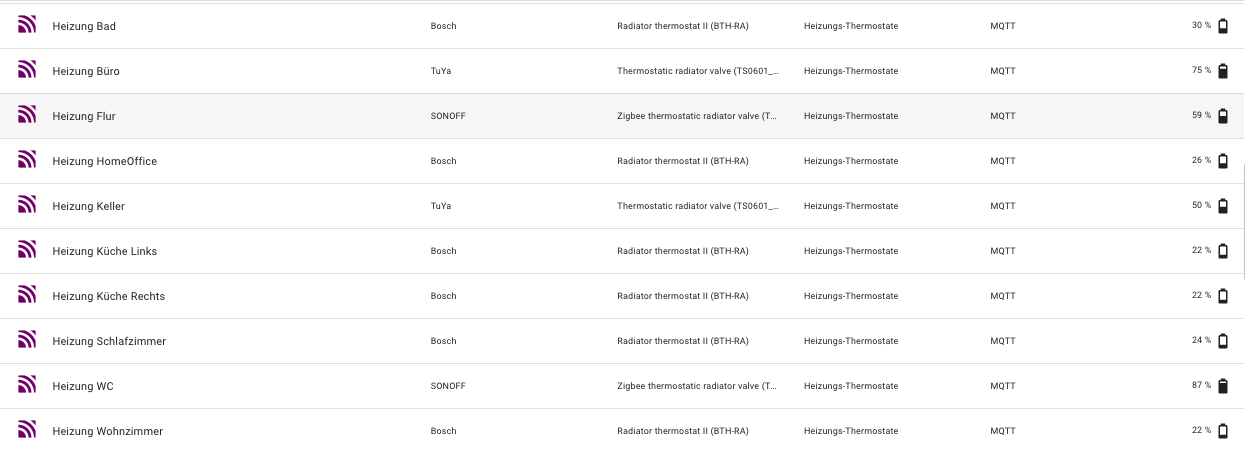Click the battery icon in Heizung Wohnzimmer row
Screen dimensions: 1245x453
(1222, 431)
